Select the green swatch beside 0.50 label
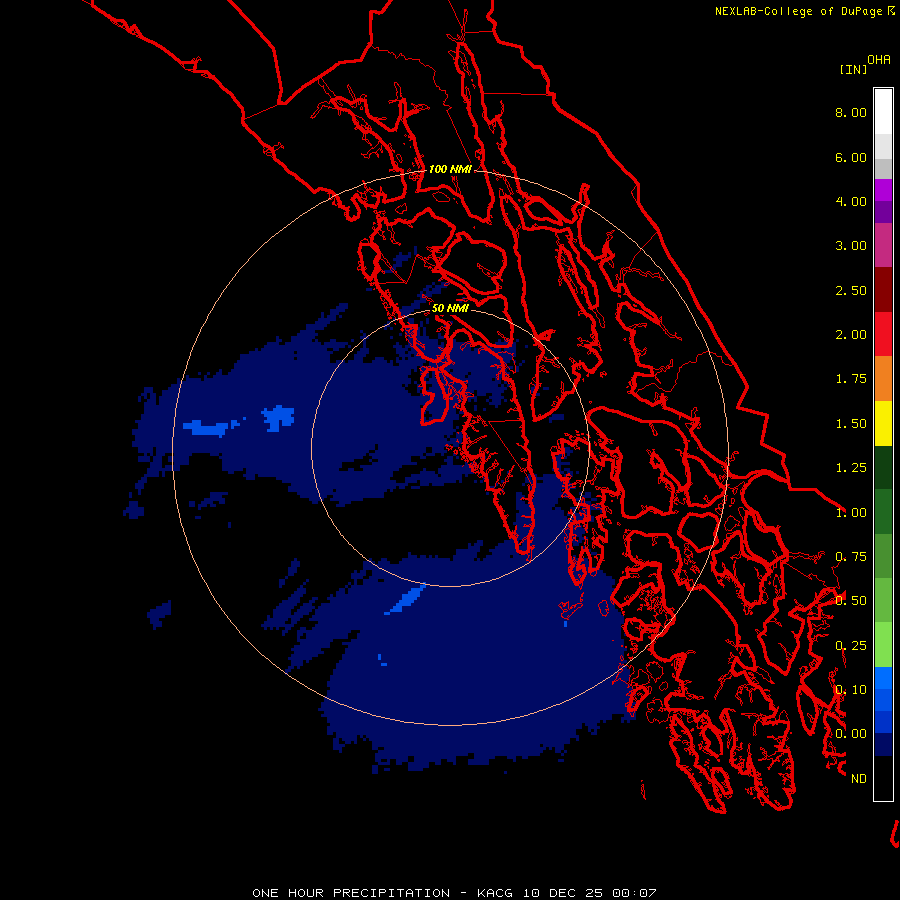 pos(883,600)
